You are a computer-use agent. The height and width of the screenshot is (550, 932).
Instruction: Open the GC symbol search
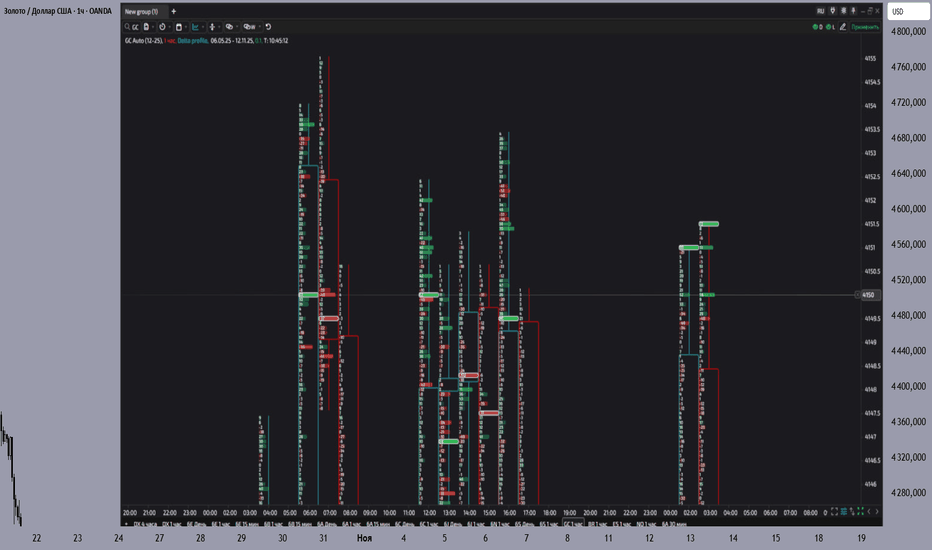[135, 27]
